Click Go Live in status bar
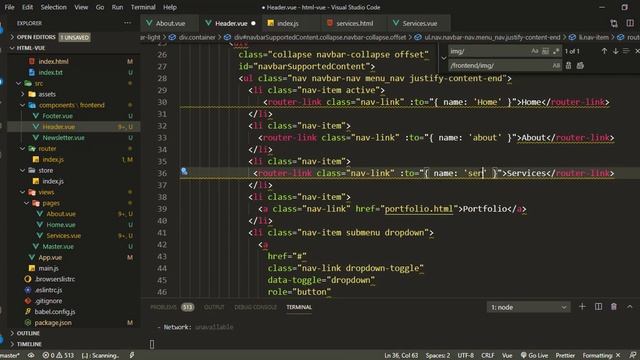This screenshot has height=360, width=640. 534,355
